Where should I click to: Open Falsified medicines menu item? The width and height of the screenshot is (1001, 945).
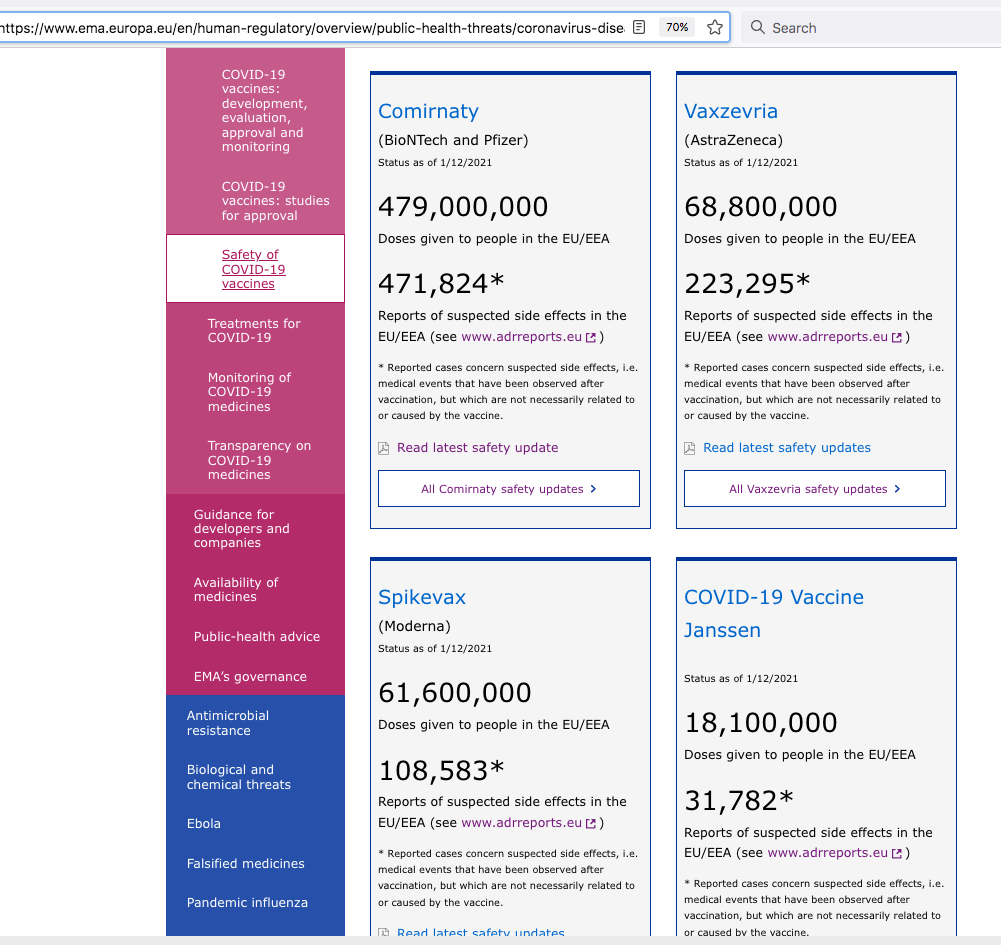tap(246, 863)
